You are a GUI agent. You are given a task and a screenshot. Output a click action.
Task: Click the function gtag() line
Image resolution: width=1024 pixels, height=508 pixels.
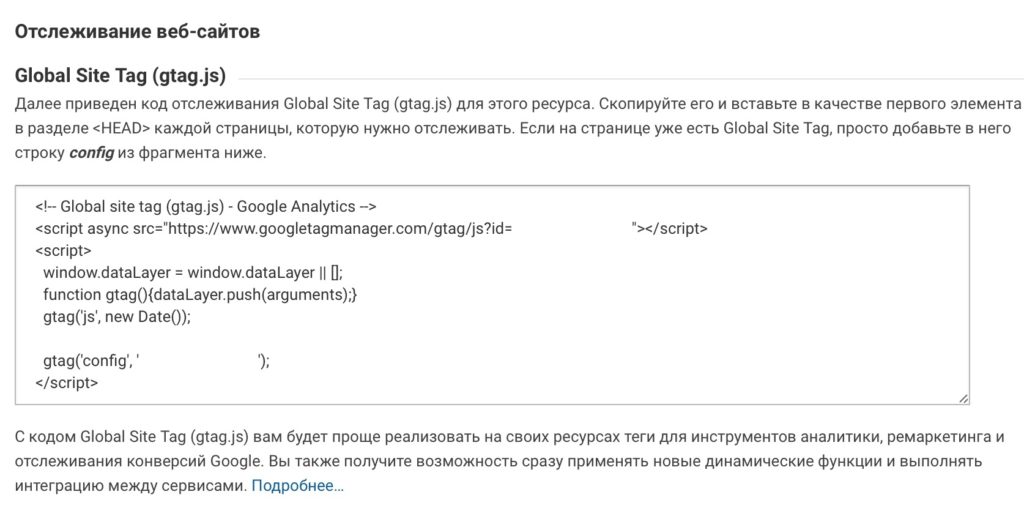pyautogui.click(x=200, y=295)
